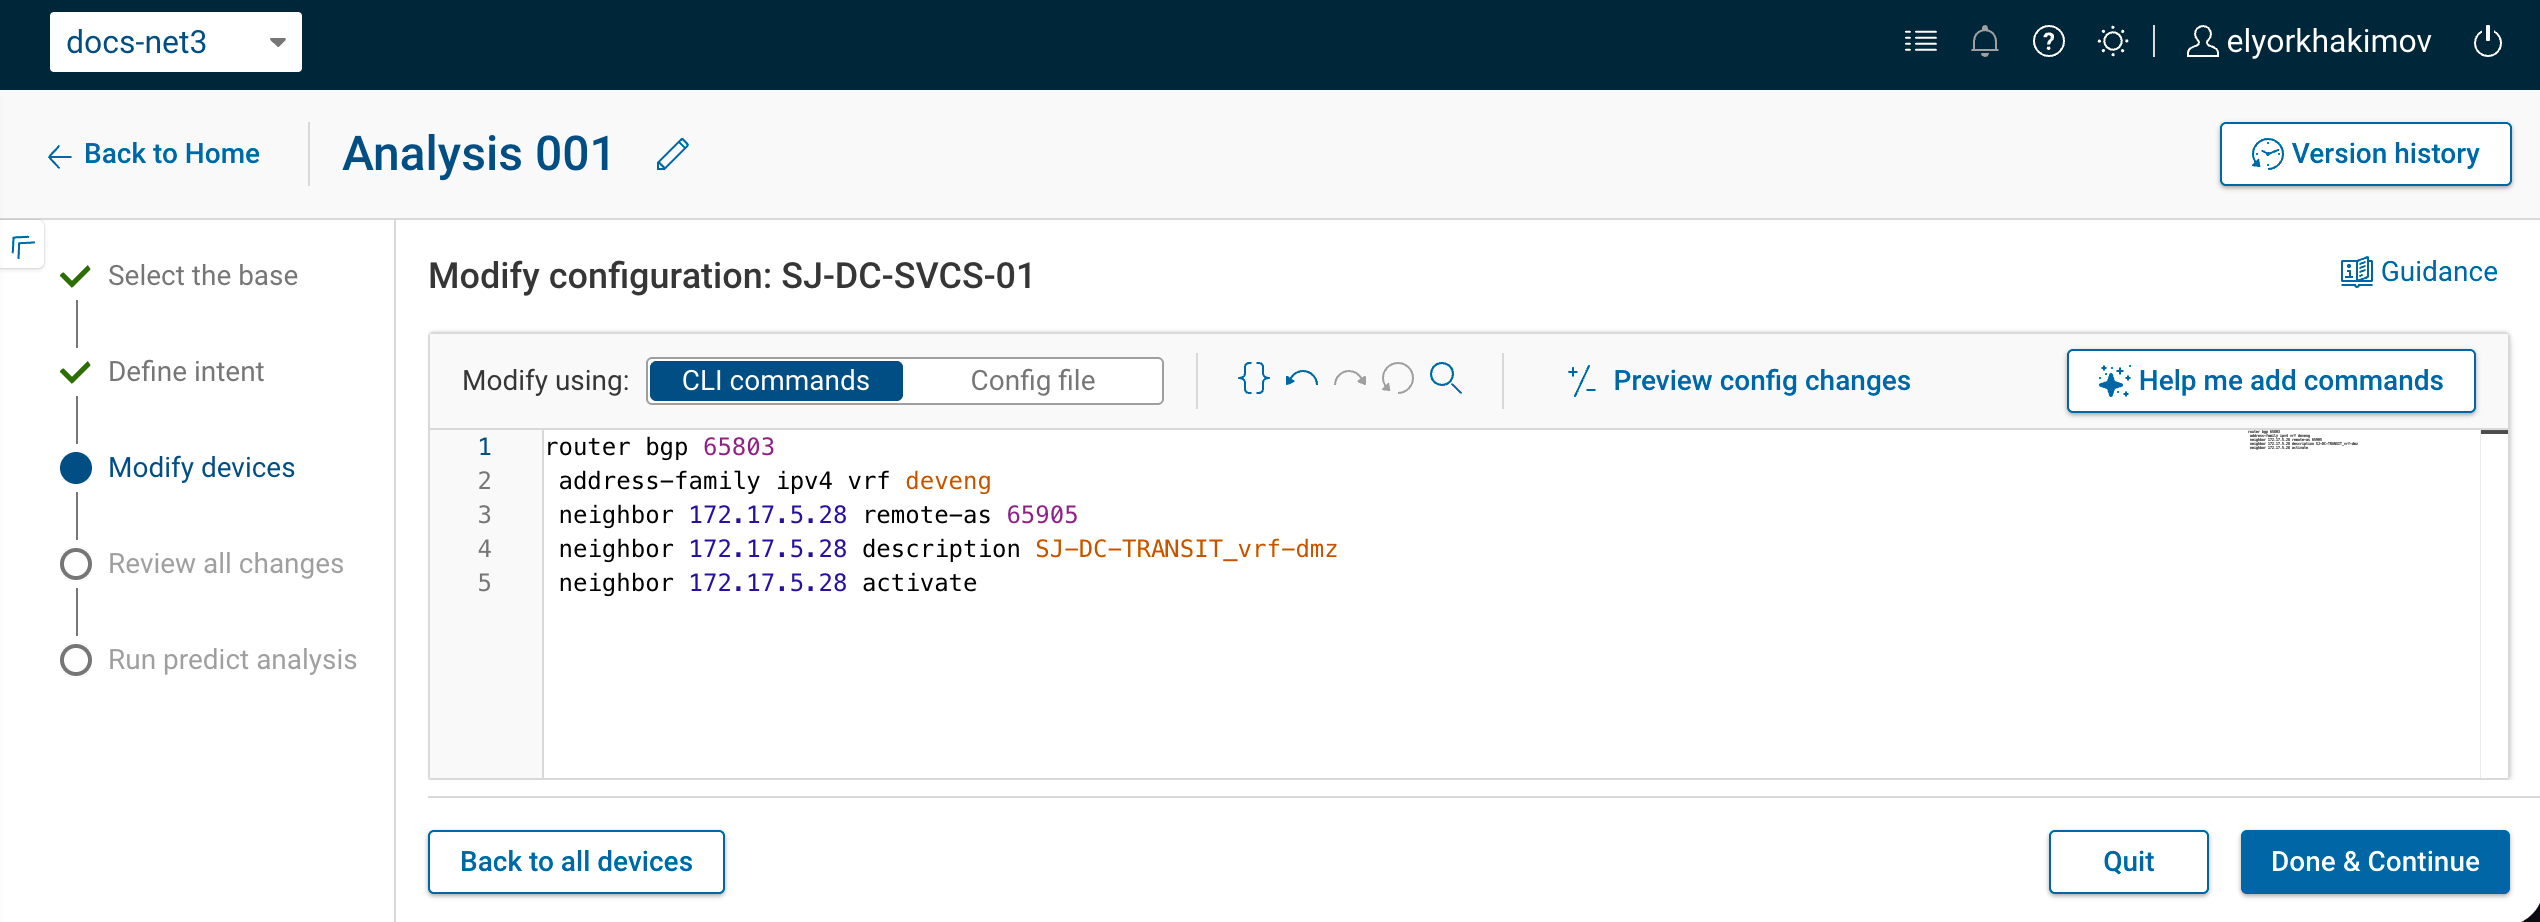Screen dimensions: 2540x922
Task: Open Version history
Action: (2365, 154)
